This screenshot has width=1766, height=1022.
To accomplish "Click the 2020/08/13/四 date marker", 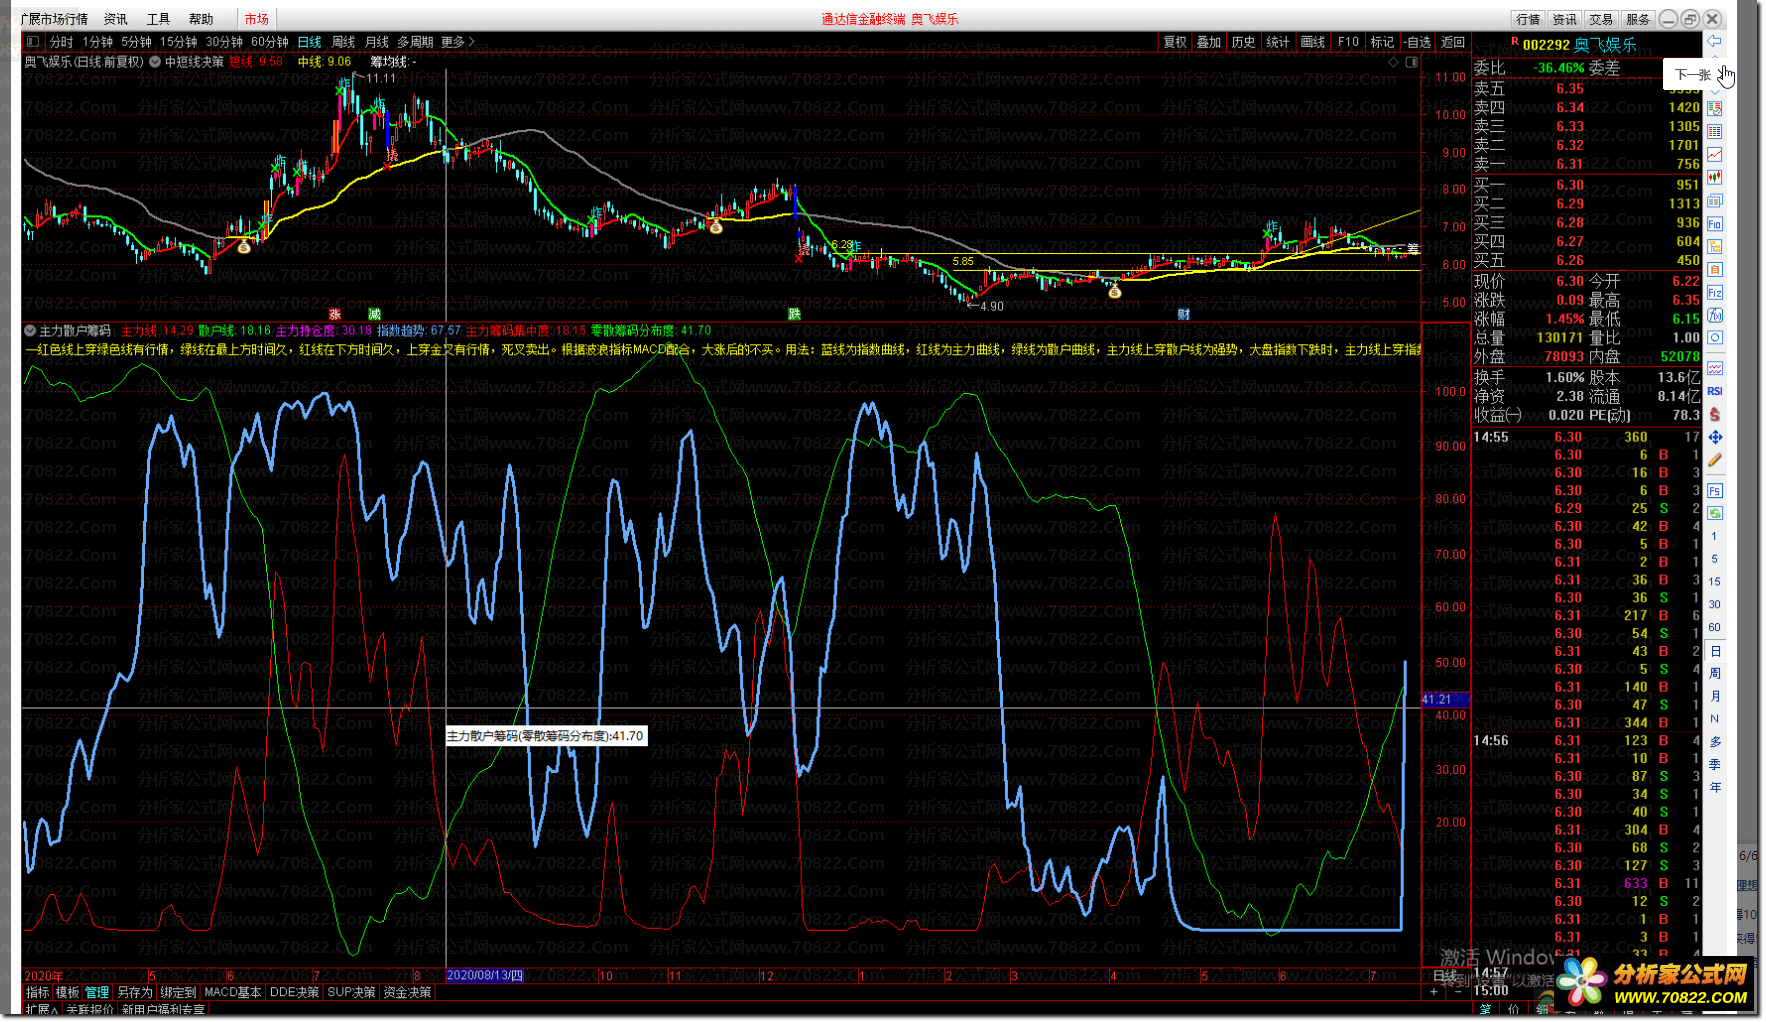I will pyautogui.click(x=484, y=975).
